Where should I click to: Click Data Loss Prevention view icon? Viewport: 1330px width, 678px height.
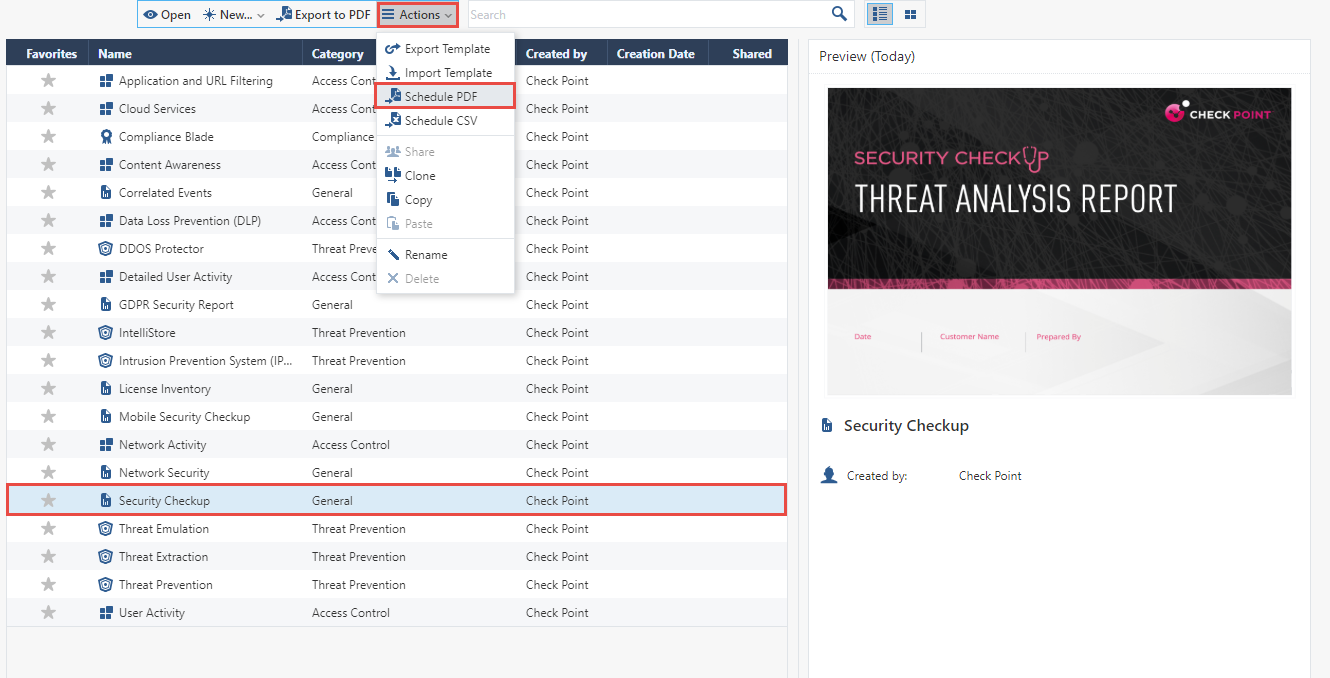pyautogui.click(x=106, y=221)
